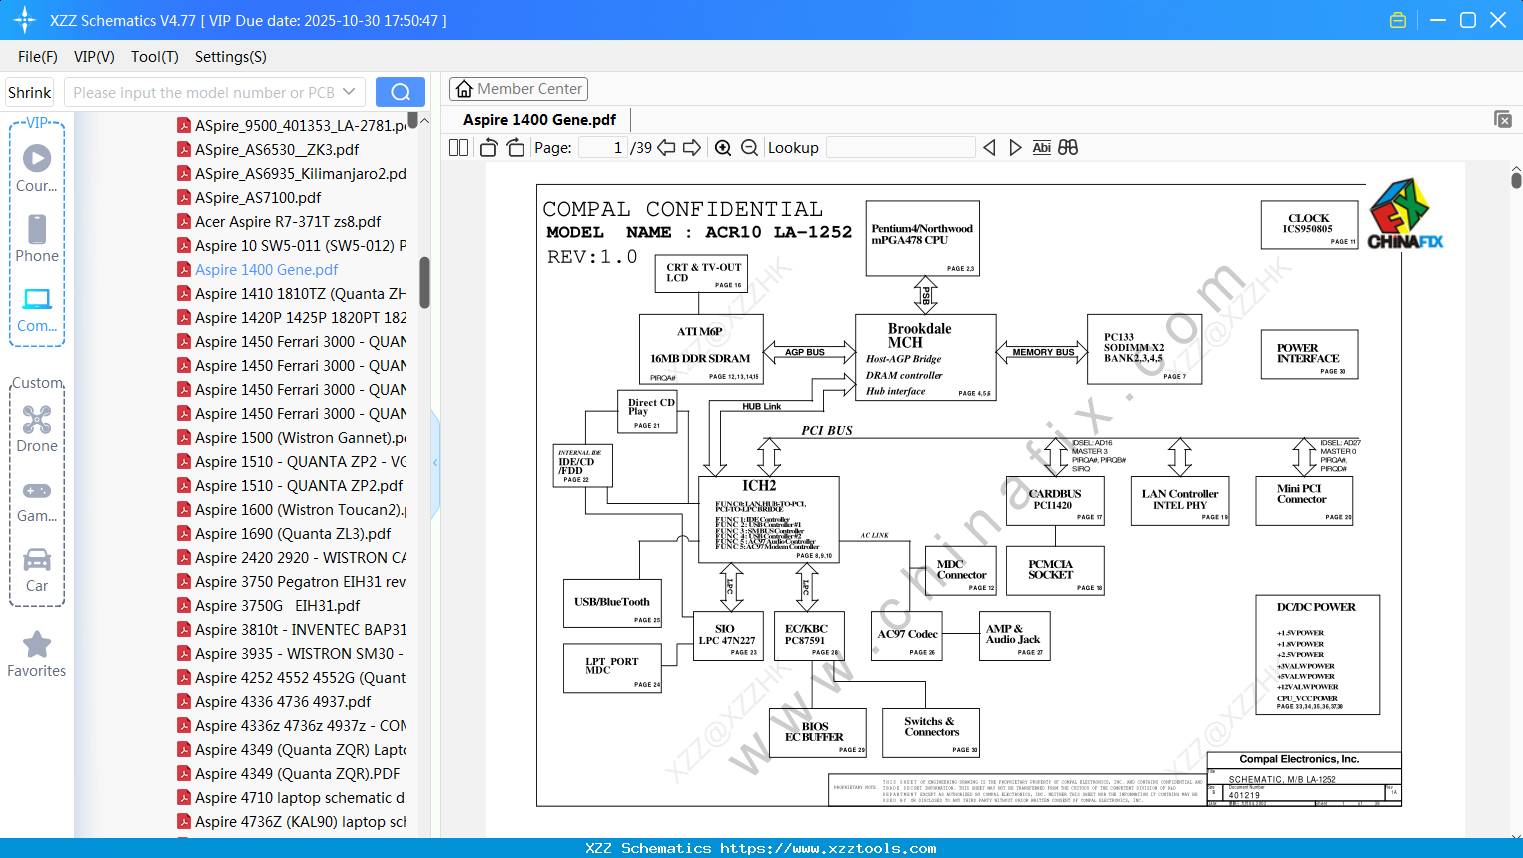1523x858 pixels.
Task: Open Aspire 2420 2920 - WISTRON file
Action: [x=292, y=558]
